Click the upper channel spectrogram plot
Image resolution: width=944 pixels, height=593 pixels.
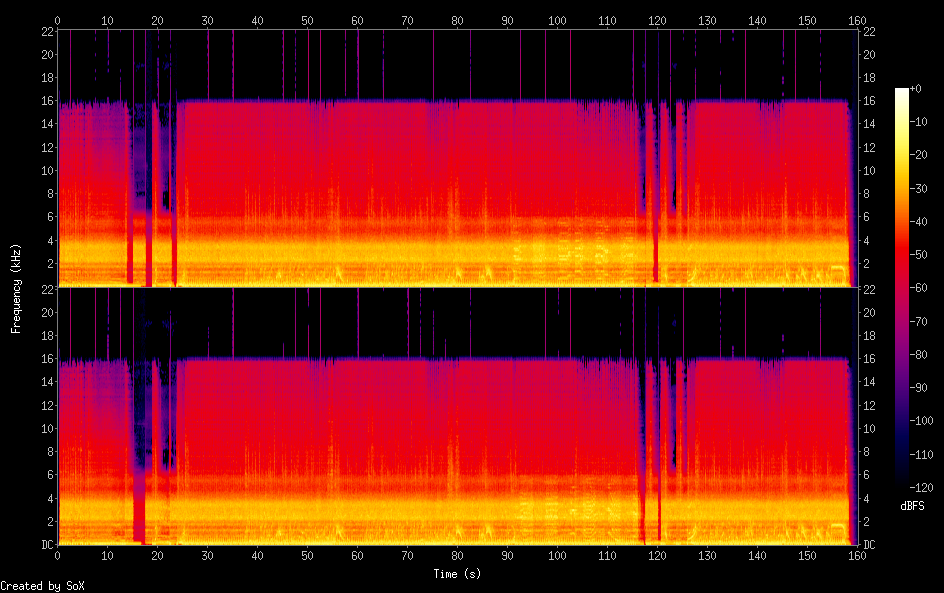(458, 158)
